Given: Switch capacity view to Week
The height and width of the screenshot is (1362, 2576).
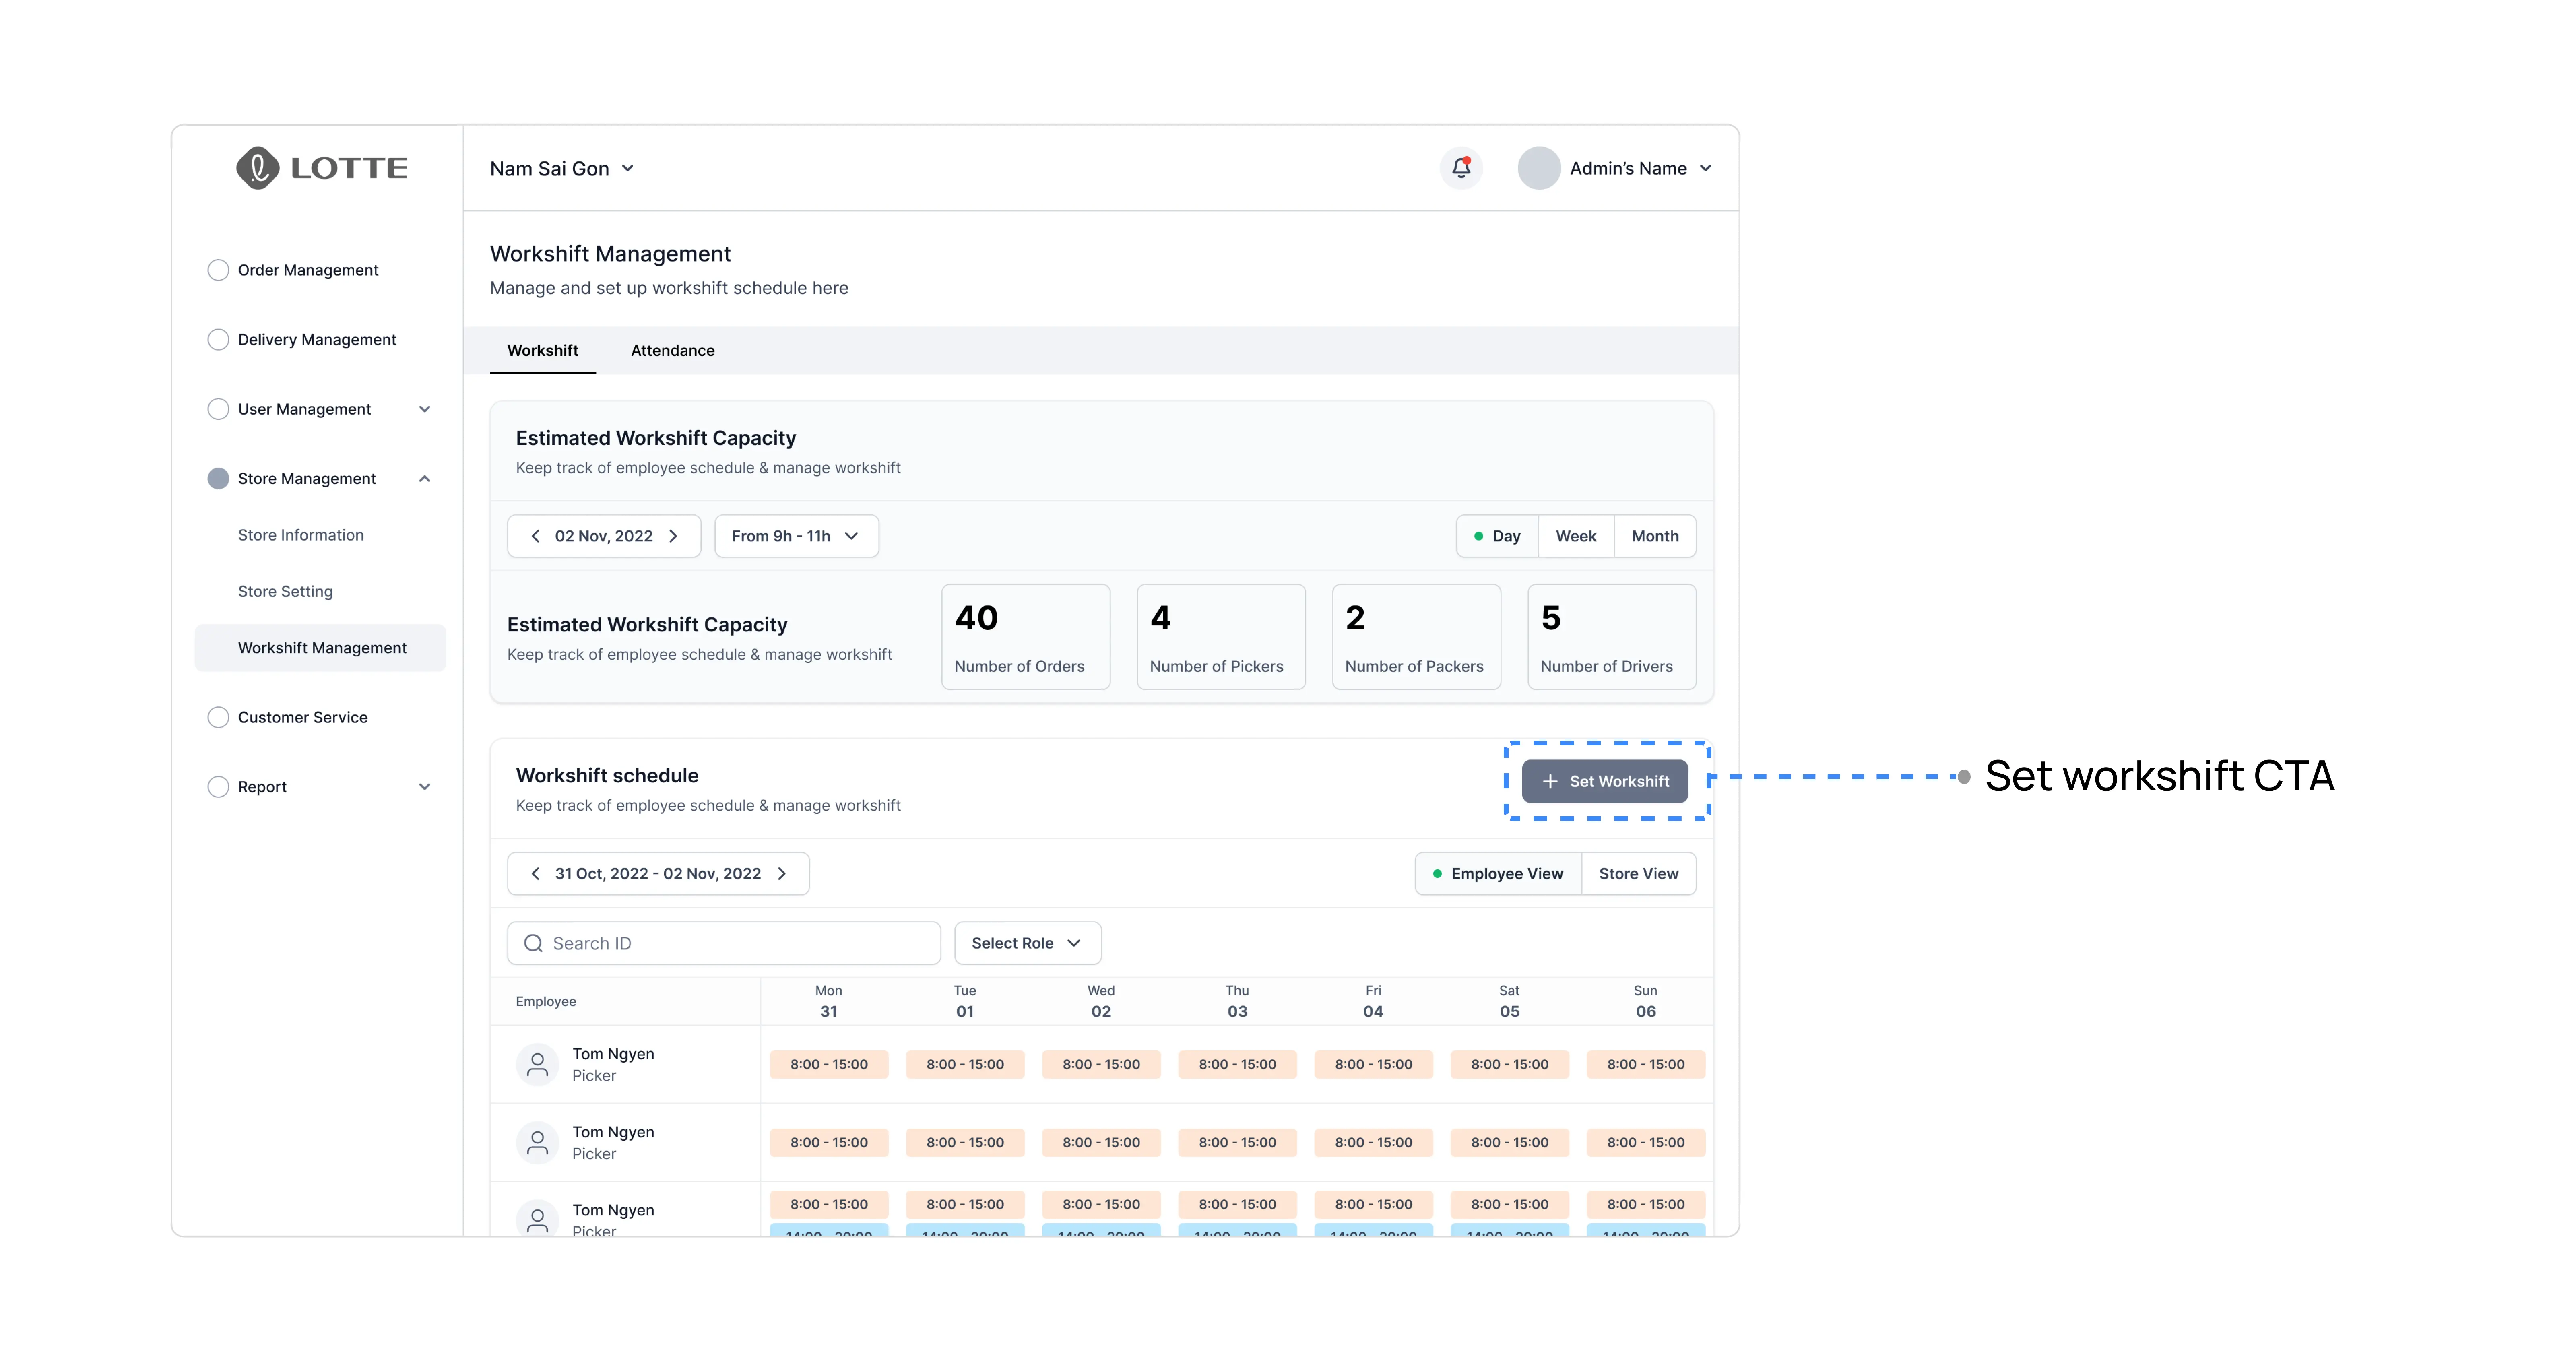Looking at the screenshot, I should pyautogui.click(x=1576, y=536).
